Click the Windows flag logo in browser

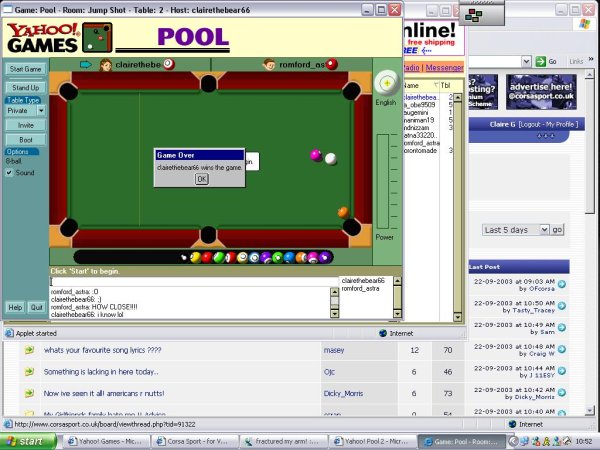coord(584,24)
